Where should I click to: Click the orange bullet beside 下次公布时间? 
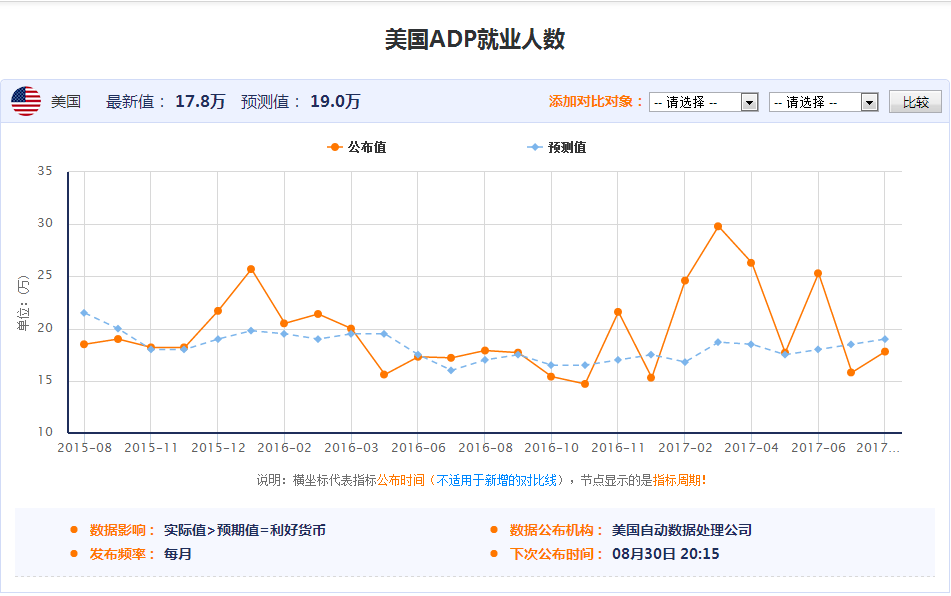pos(494,554)
